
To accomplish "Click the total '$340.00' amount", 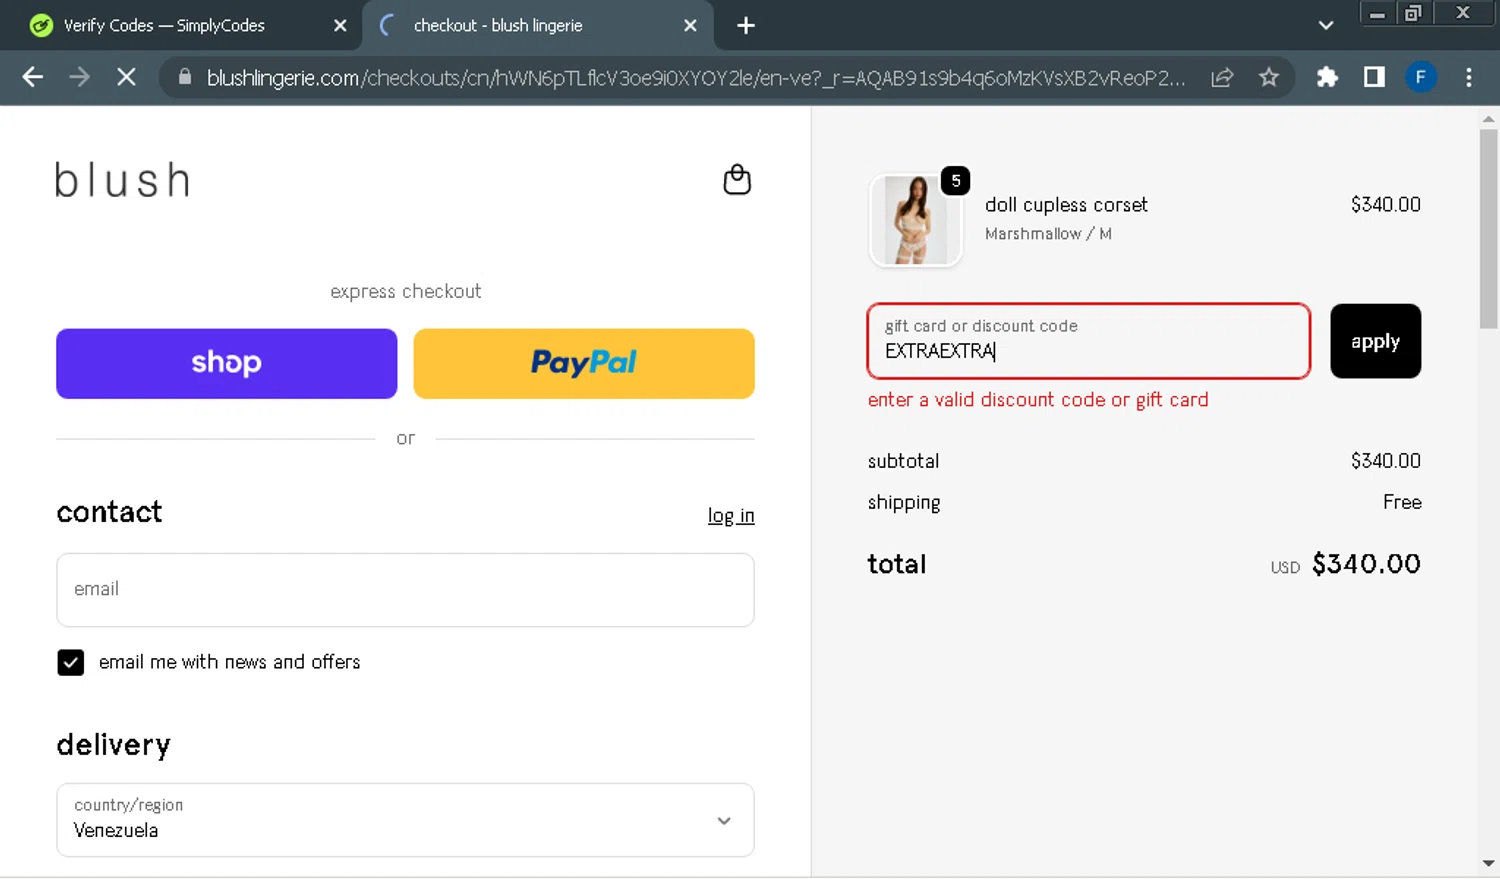I will coord(1366,564).
